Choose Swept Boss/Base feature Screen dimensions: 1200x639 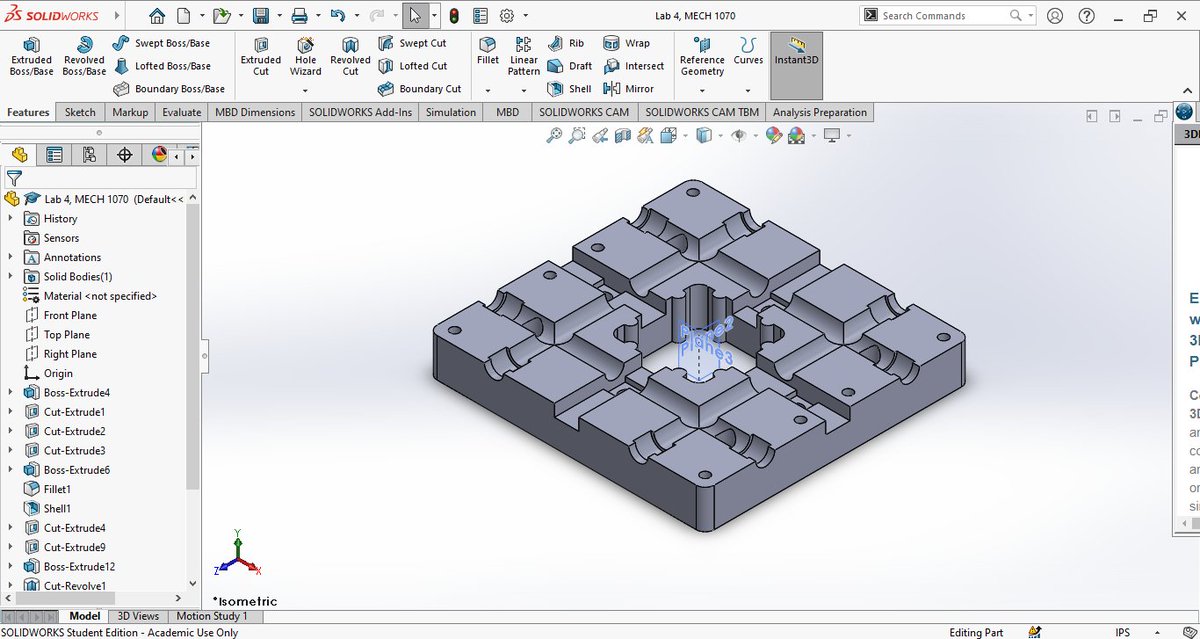point(161,43)
